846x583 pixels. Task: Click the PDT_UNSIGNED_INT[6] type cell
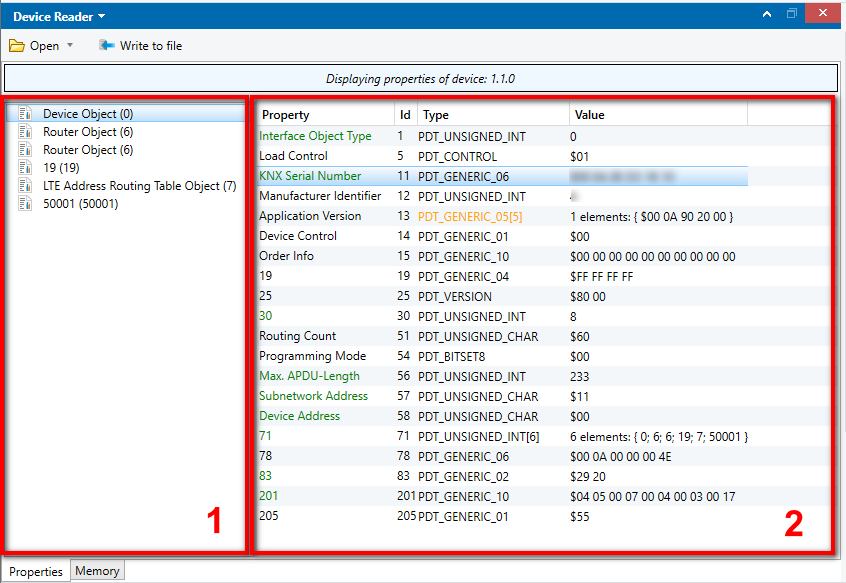[479, 436]
